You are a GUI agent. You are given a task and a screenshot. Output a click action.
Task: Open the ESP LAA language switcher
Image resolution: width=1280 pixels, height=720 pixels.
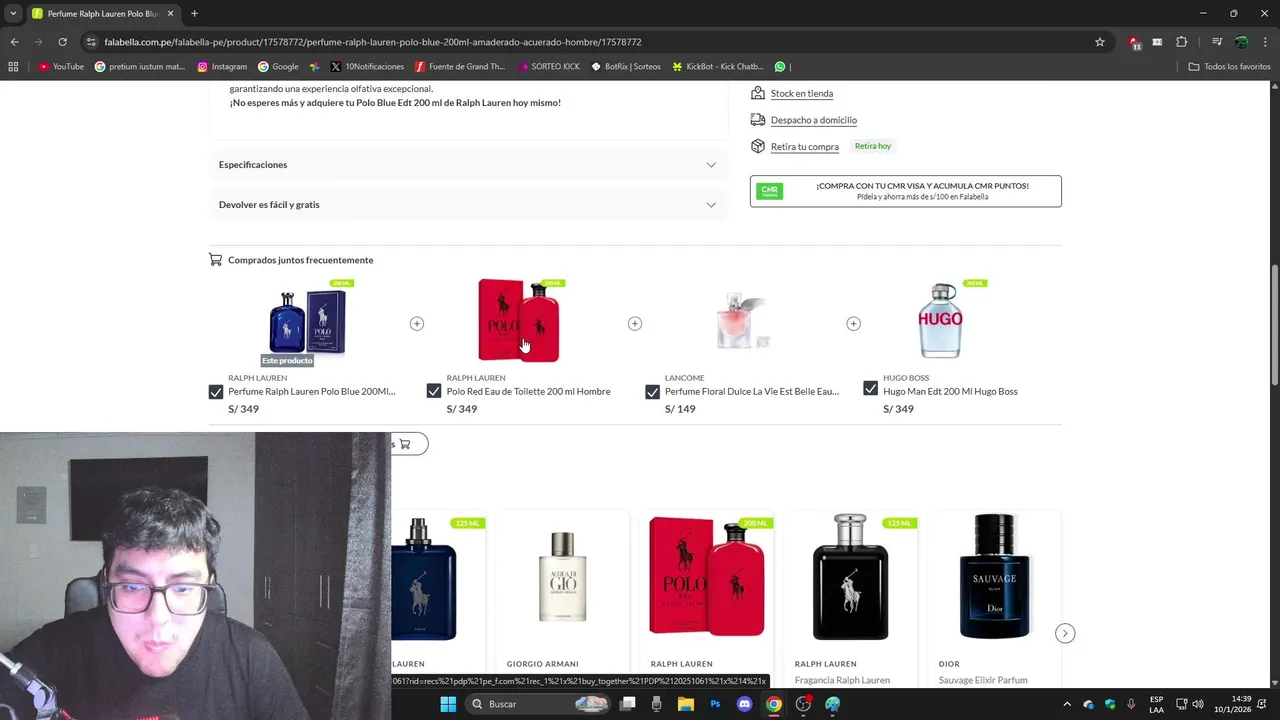[x=1156, y=704]
